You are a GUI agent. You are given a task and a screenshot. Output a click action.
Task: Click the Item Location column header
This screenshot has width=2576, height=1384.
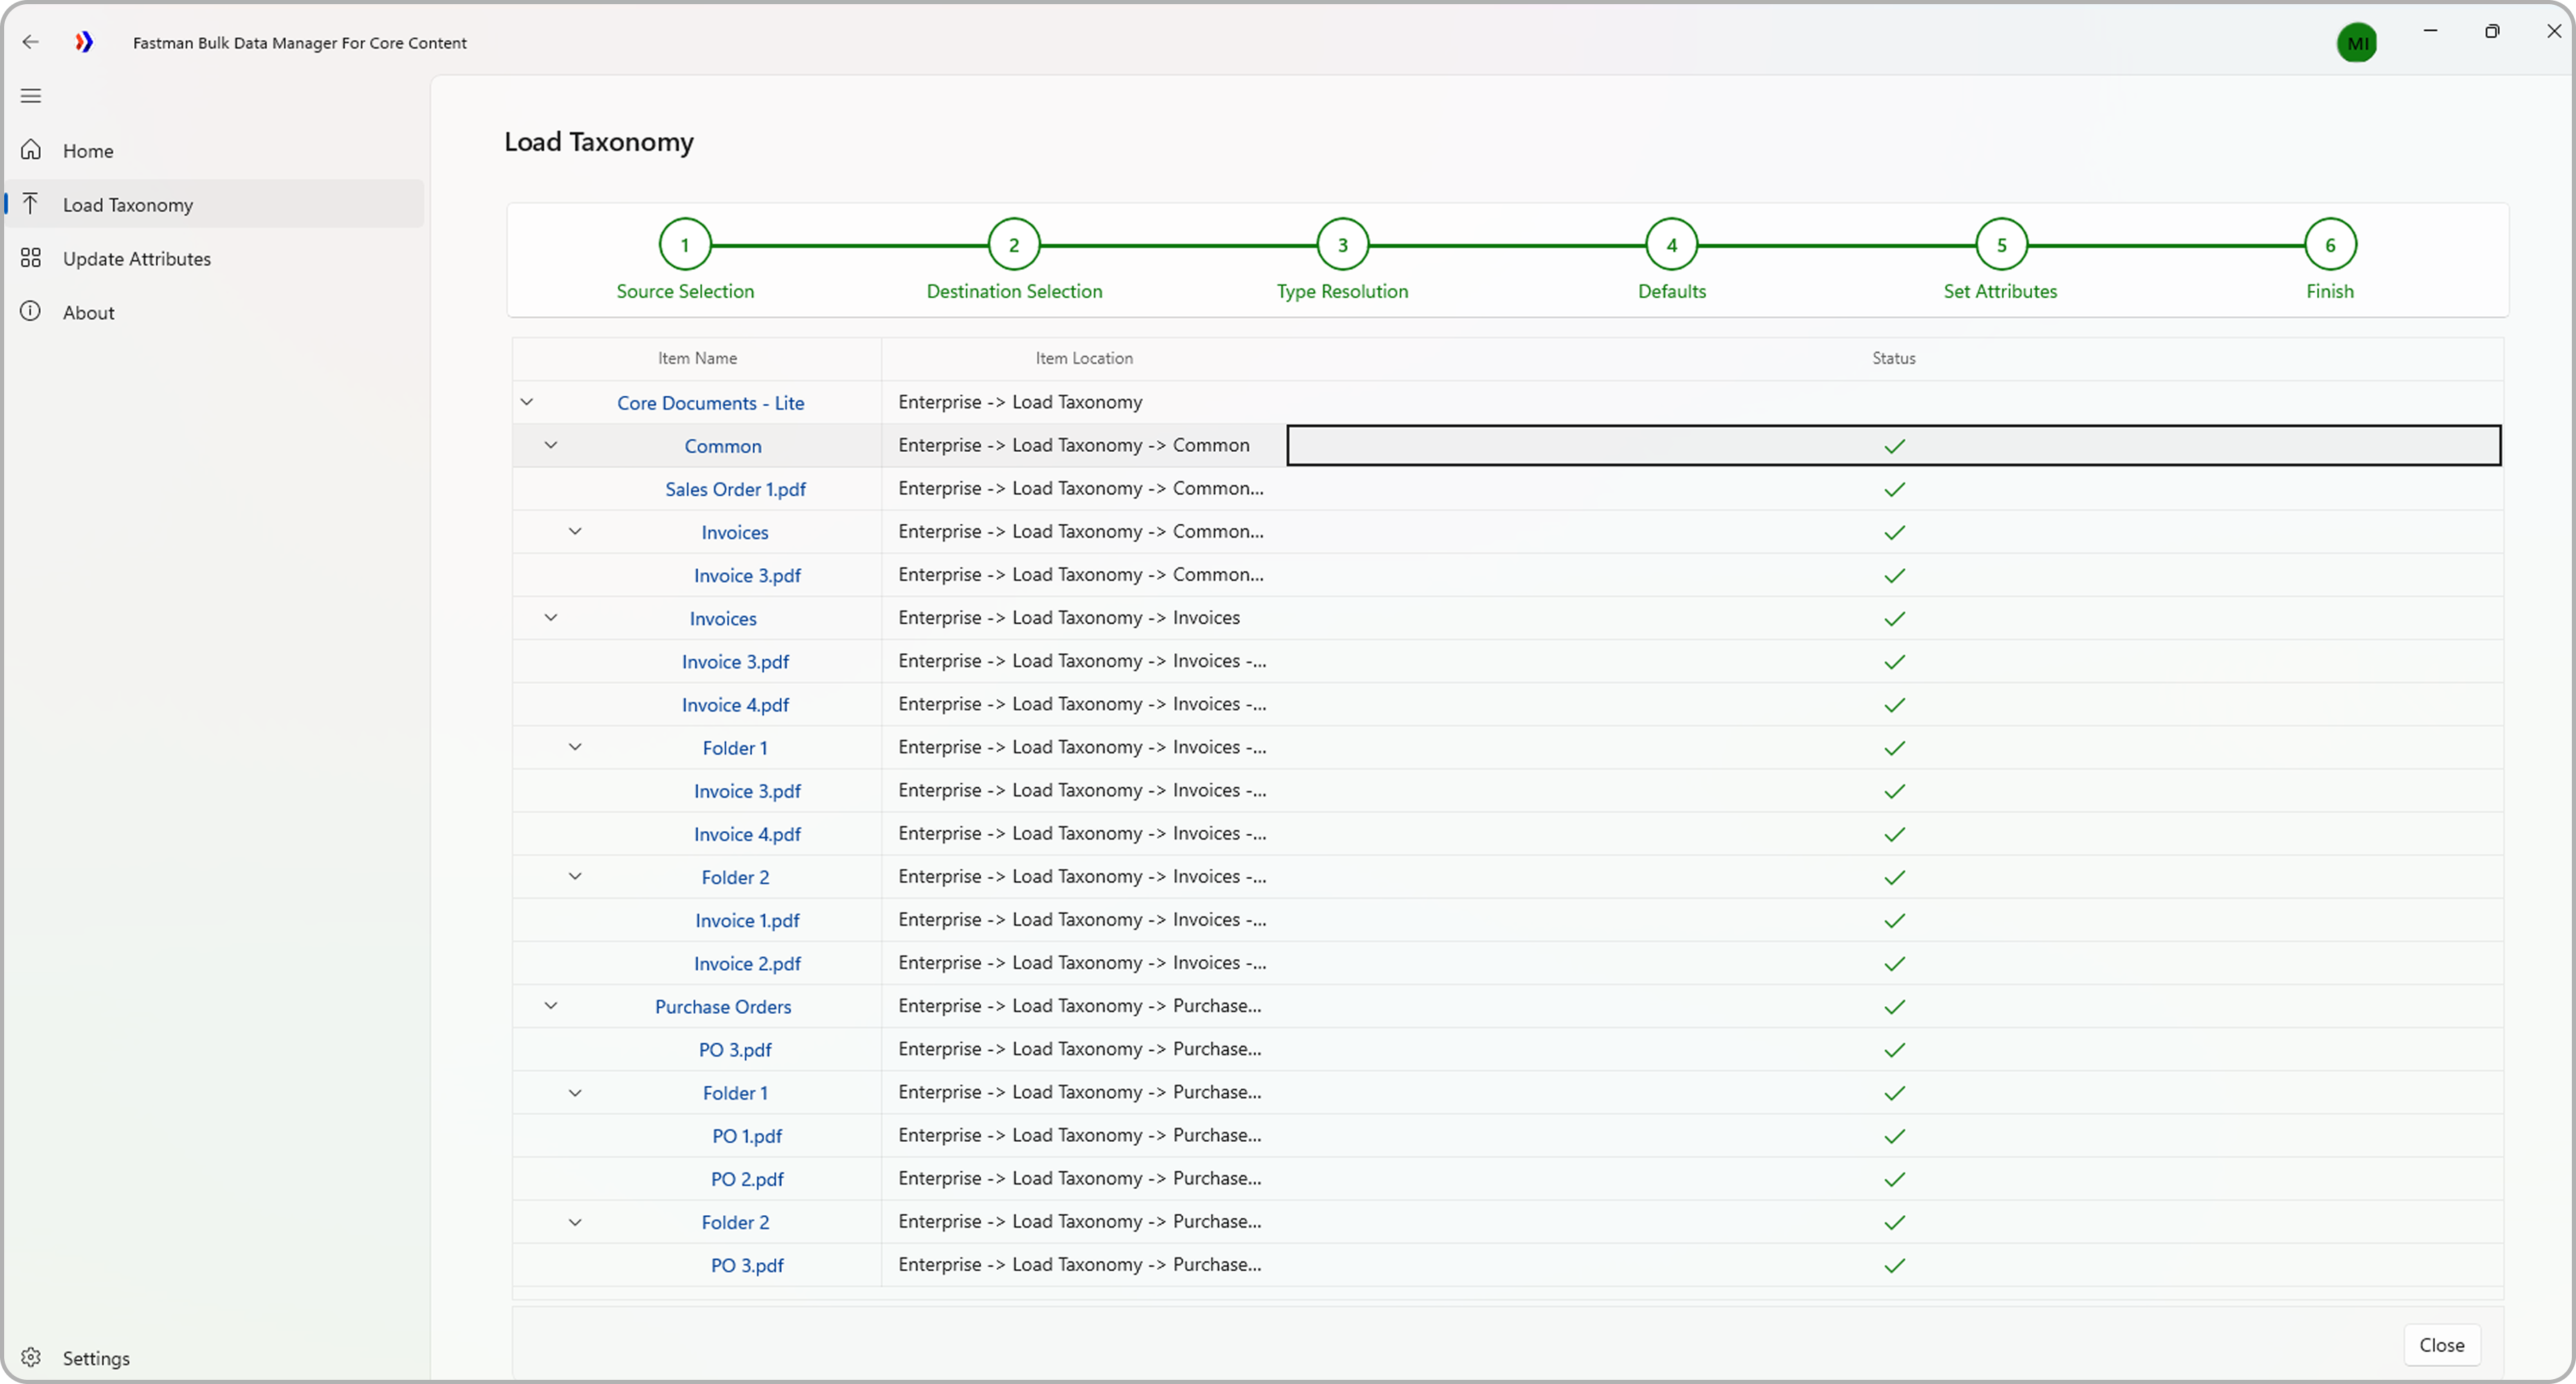tap(1084, 358)
